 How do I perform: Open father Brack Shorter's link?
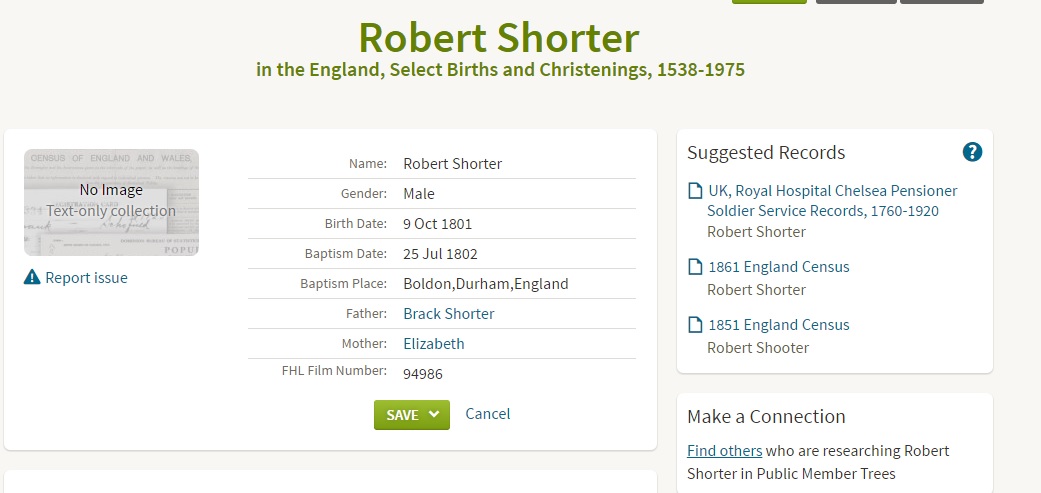pyautogui.click(x=448, y=314)
